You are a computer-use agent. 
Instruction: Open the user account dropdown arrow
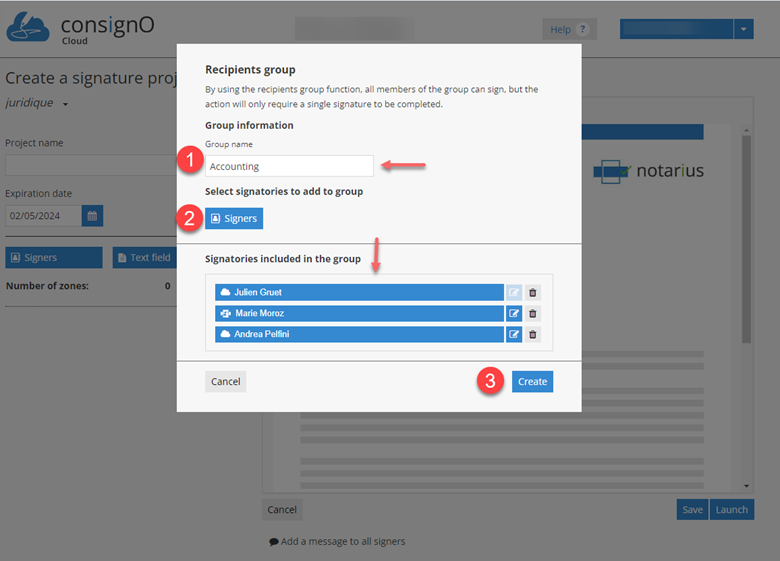click(743, 30)
